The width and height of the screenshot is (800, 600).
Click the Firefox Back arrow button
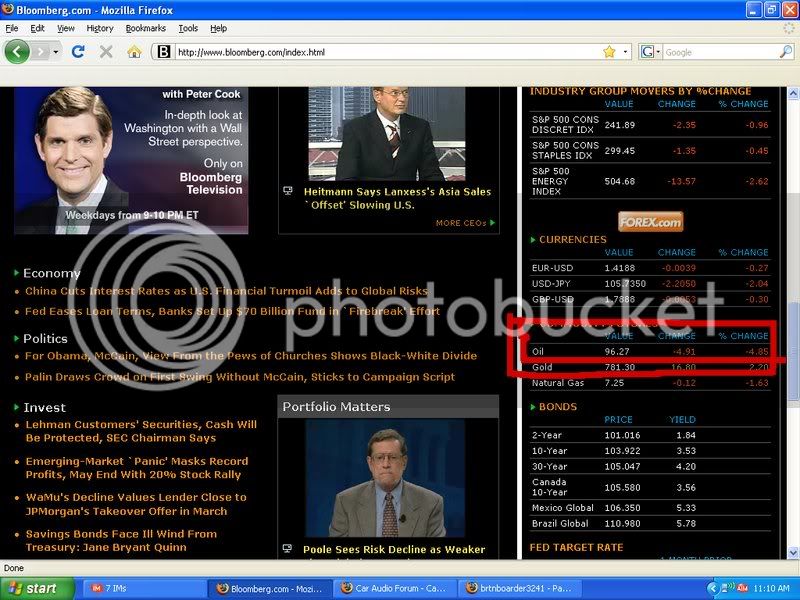(x=17, y=52)
